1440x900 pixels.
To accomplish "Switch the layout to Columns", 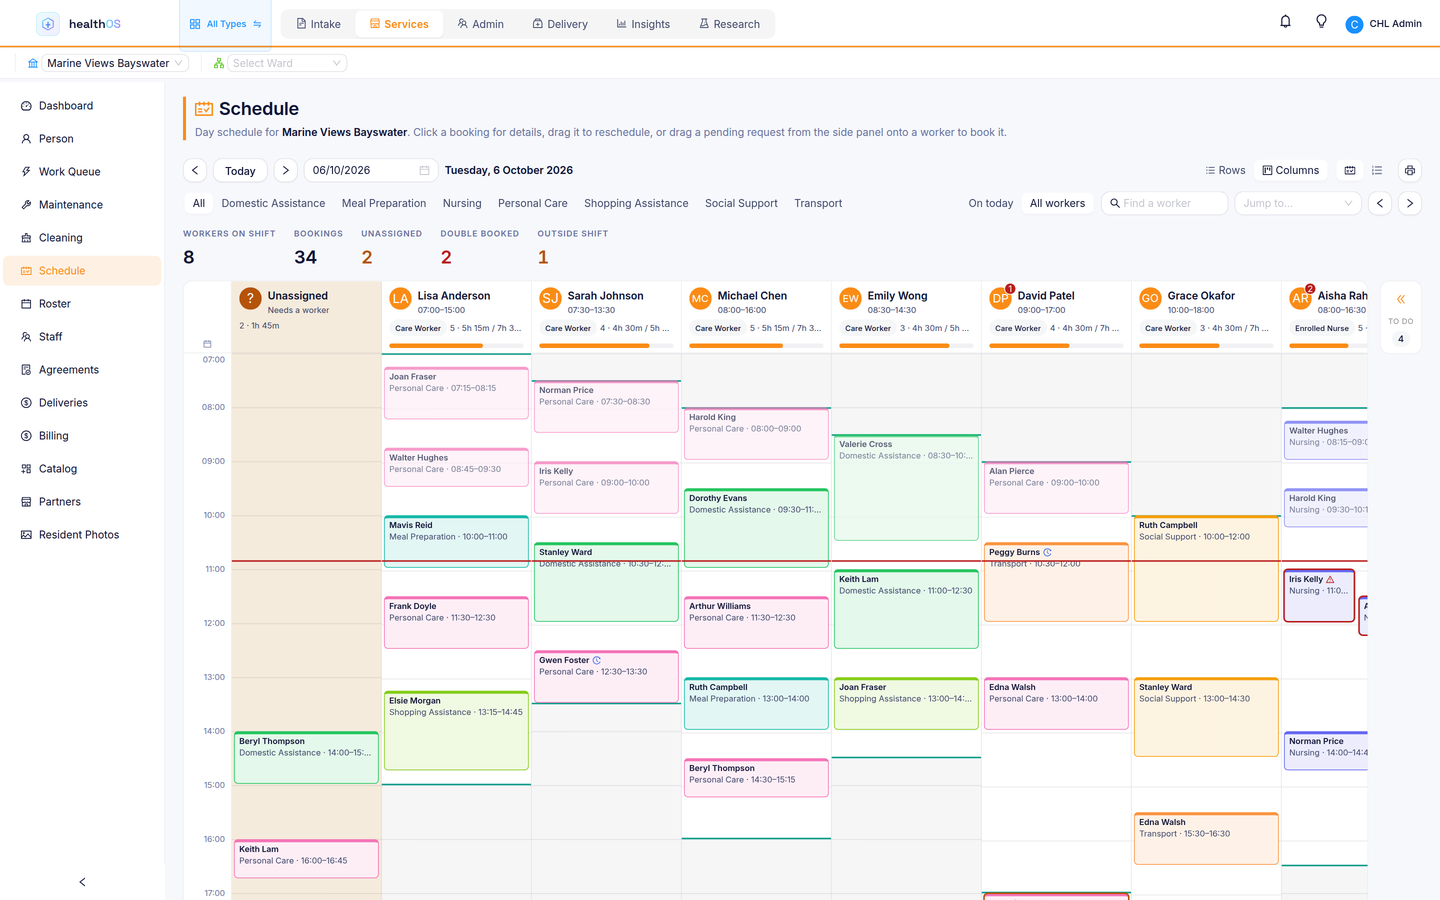I will [1291, 171].
